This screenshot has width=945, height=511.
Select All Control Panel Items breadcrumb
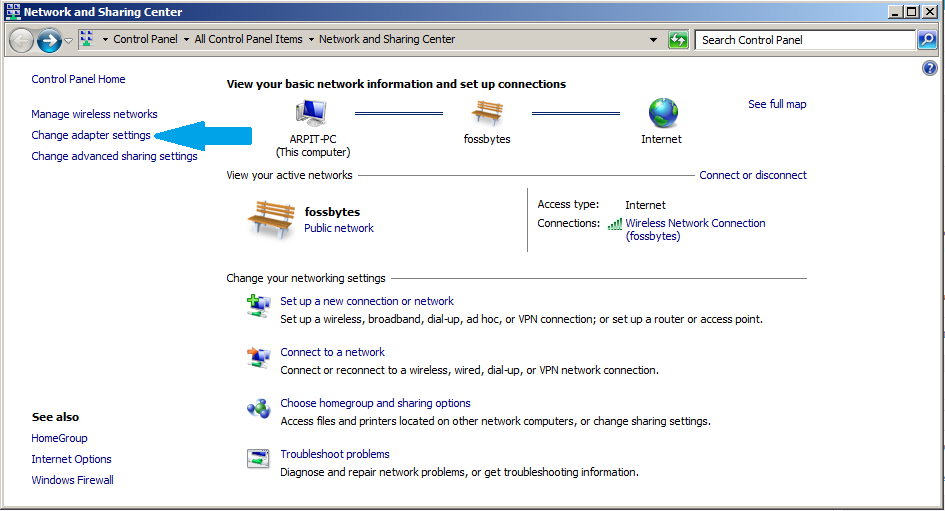click(248, 40)
